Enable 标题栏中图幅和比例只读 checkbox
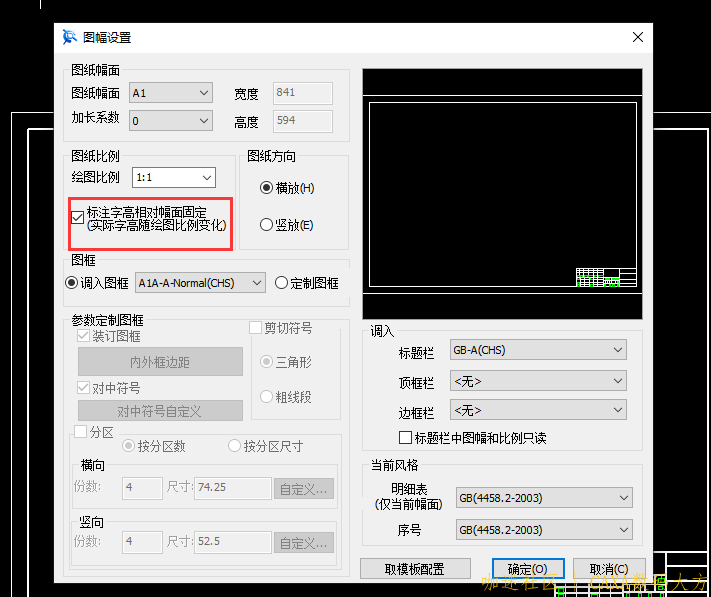Screen dimensions: 711x597 tap(406, 438)
